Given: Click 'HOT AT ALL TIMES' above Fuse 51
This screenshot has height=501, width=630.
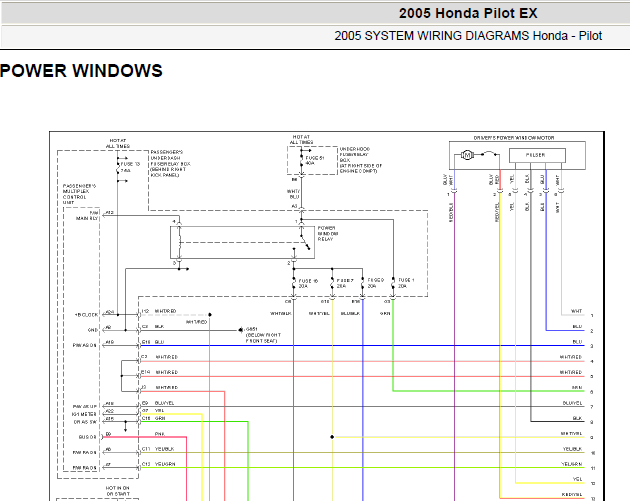Looking at the screenshot, I should [301, 140].
